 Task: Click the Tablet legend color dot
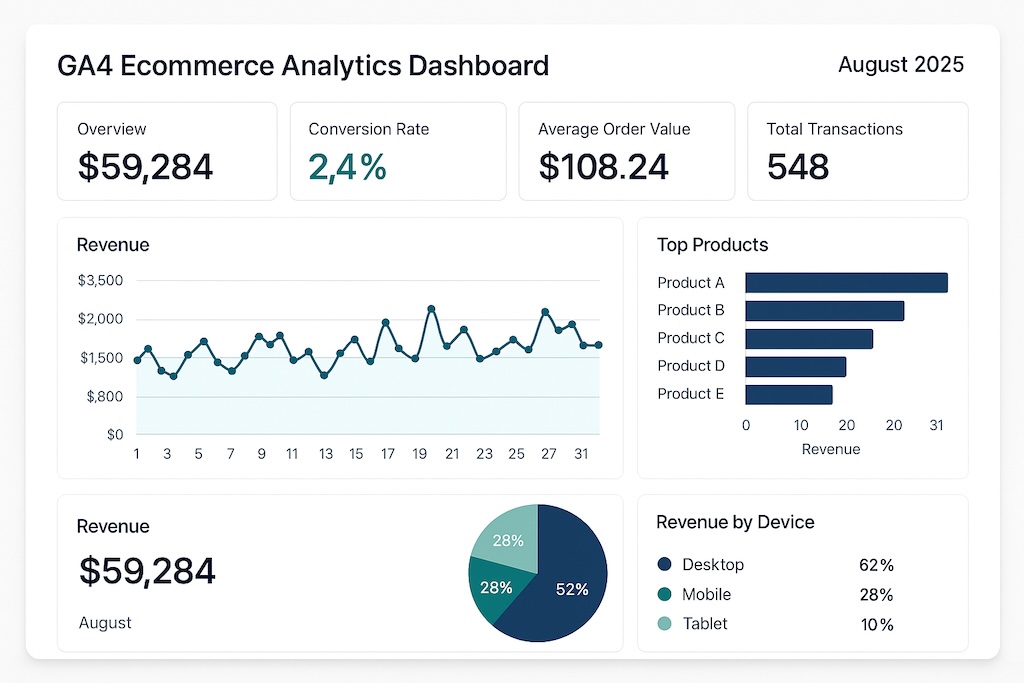[665, 624]
